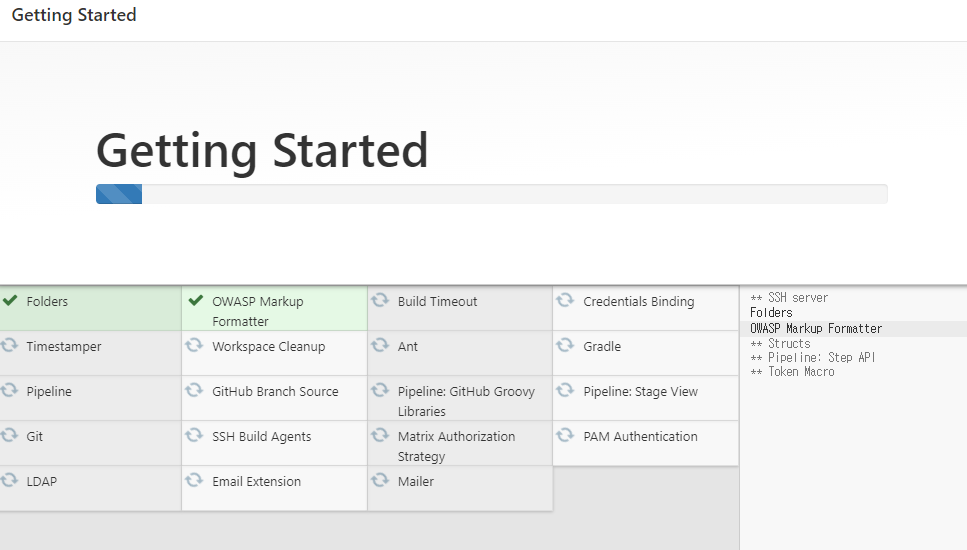
Task: Select Pipeline: GitHub Groovy Libraries label
Action: coord(466,401)
